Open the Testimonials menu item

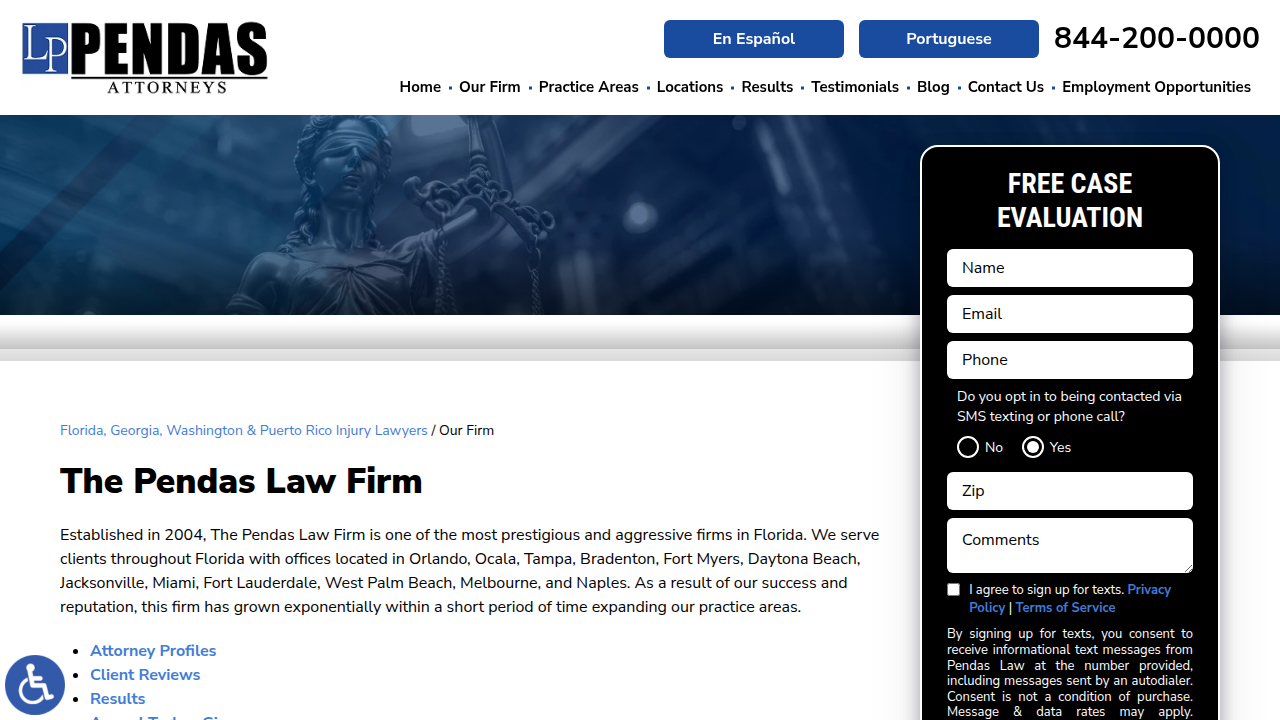point(855,87)
